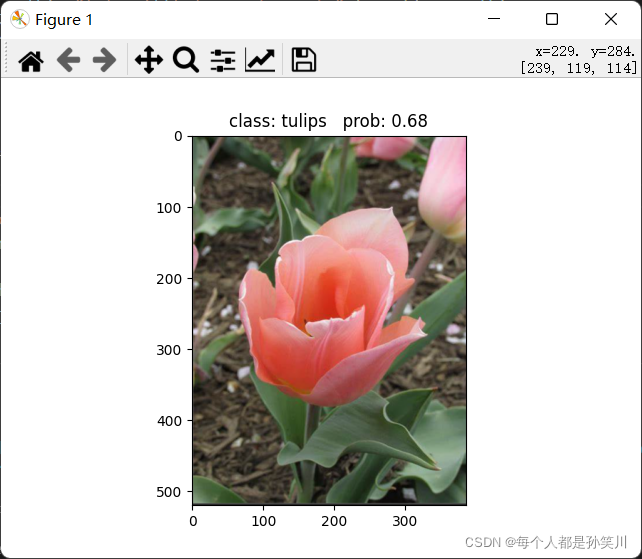
Task: Click the y-axis tick label 100
Action: click(x=169, y=208)
